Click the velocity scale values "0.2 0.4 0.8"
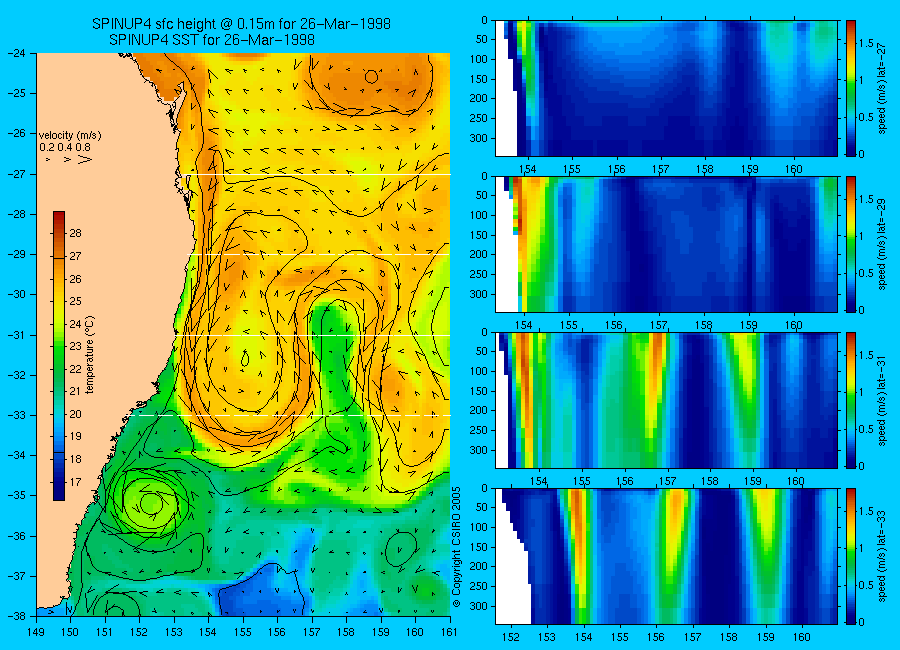This screenshot has height=650, width=900. (x=65, y=147)
